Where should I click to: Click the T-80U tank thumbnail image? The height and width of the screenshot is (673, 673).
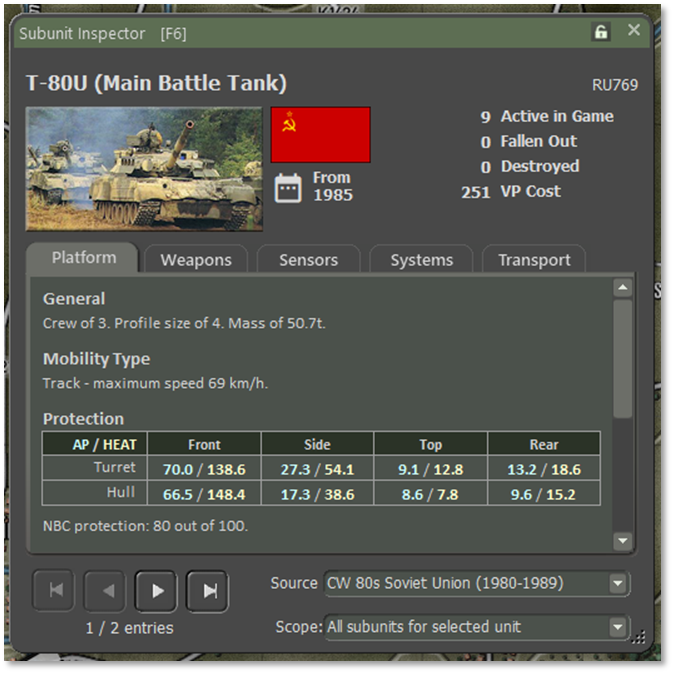coord(144,169)
